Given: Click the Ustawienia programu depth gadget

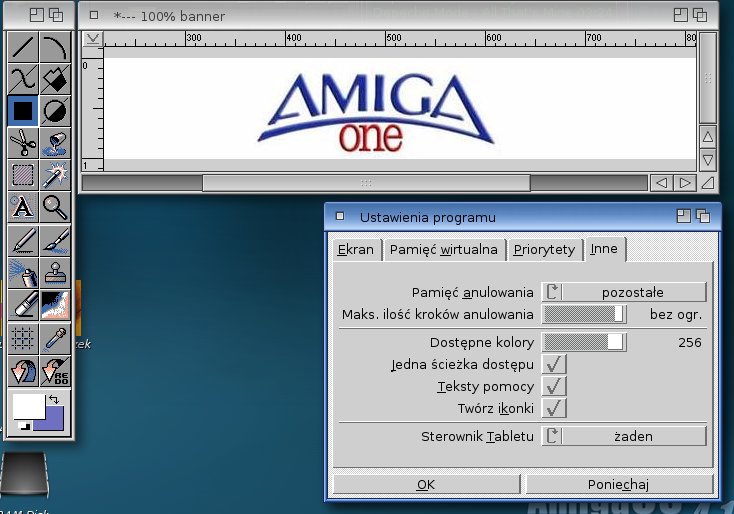Looking at the screenshot, I should [703, 216].
